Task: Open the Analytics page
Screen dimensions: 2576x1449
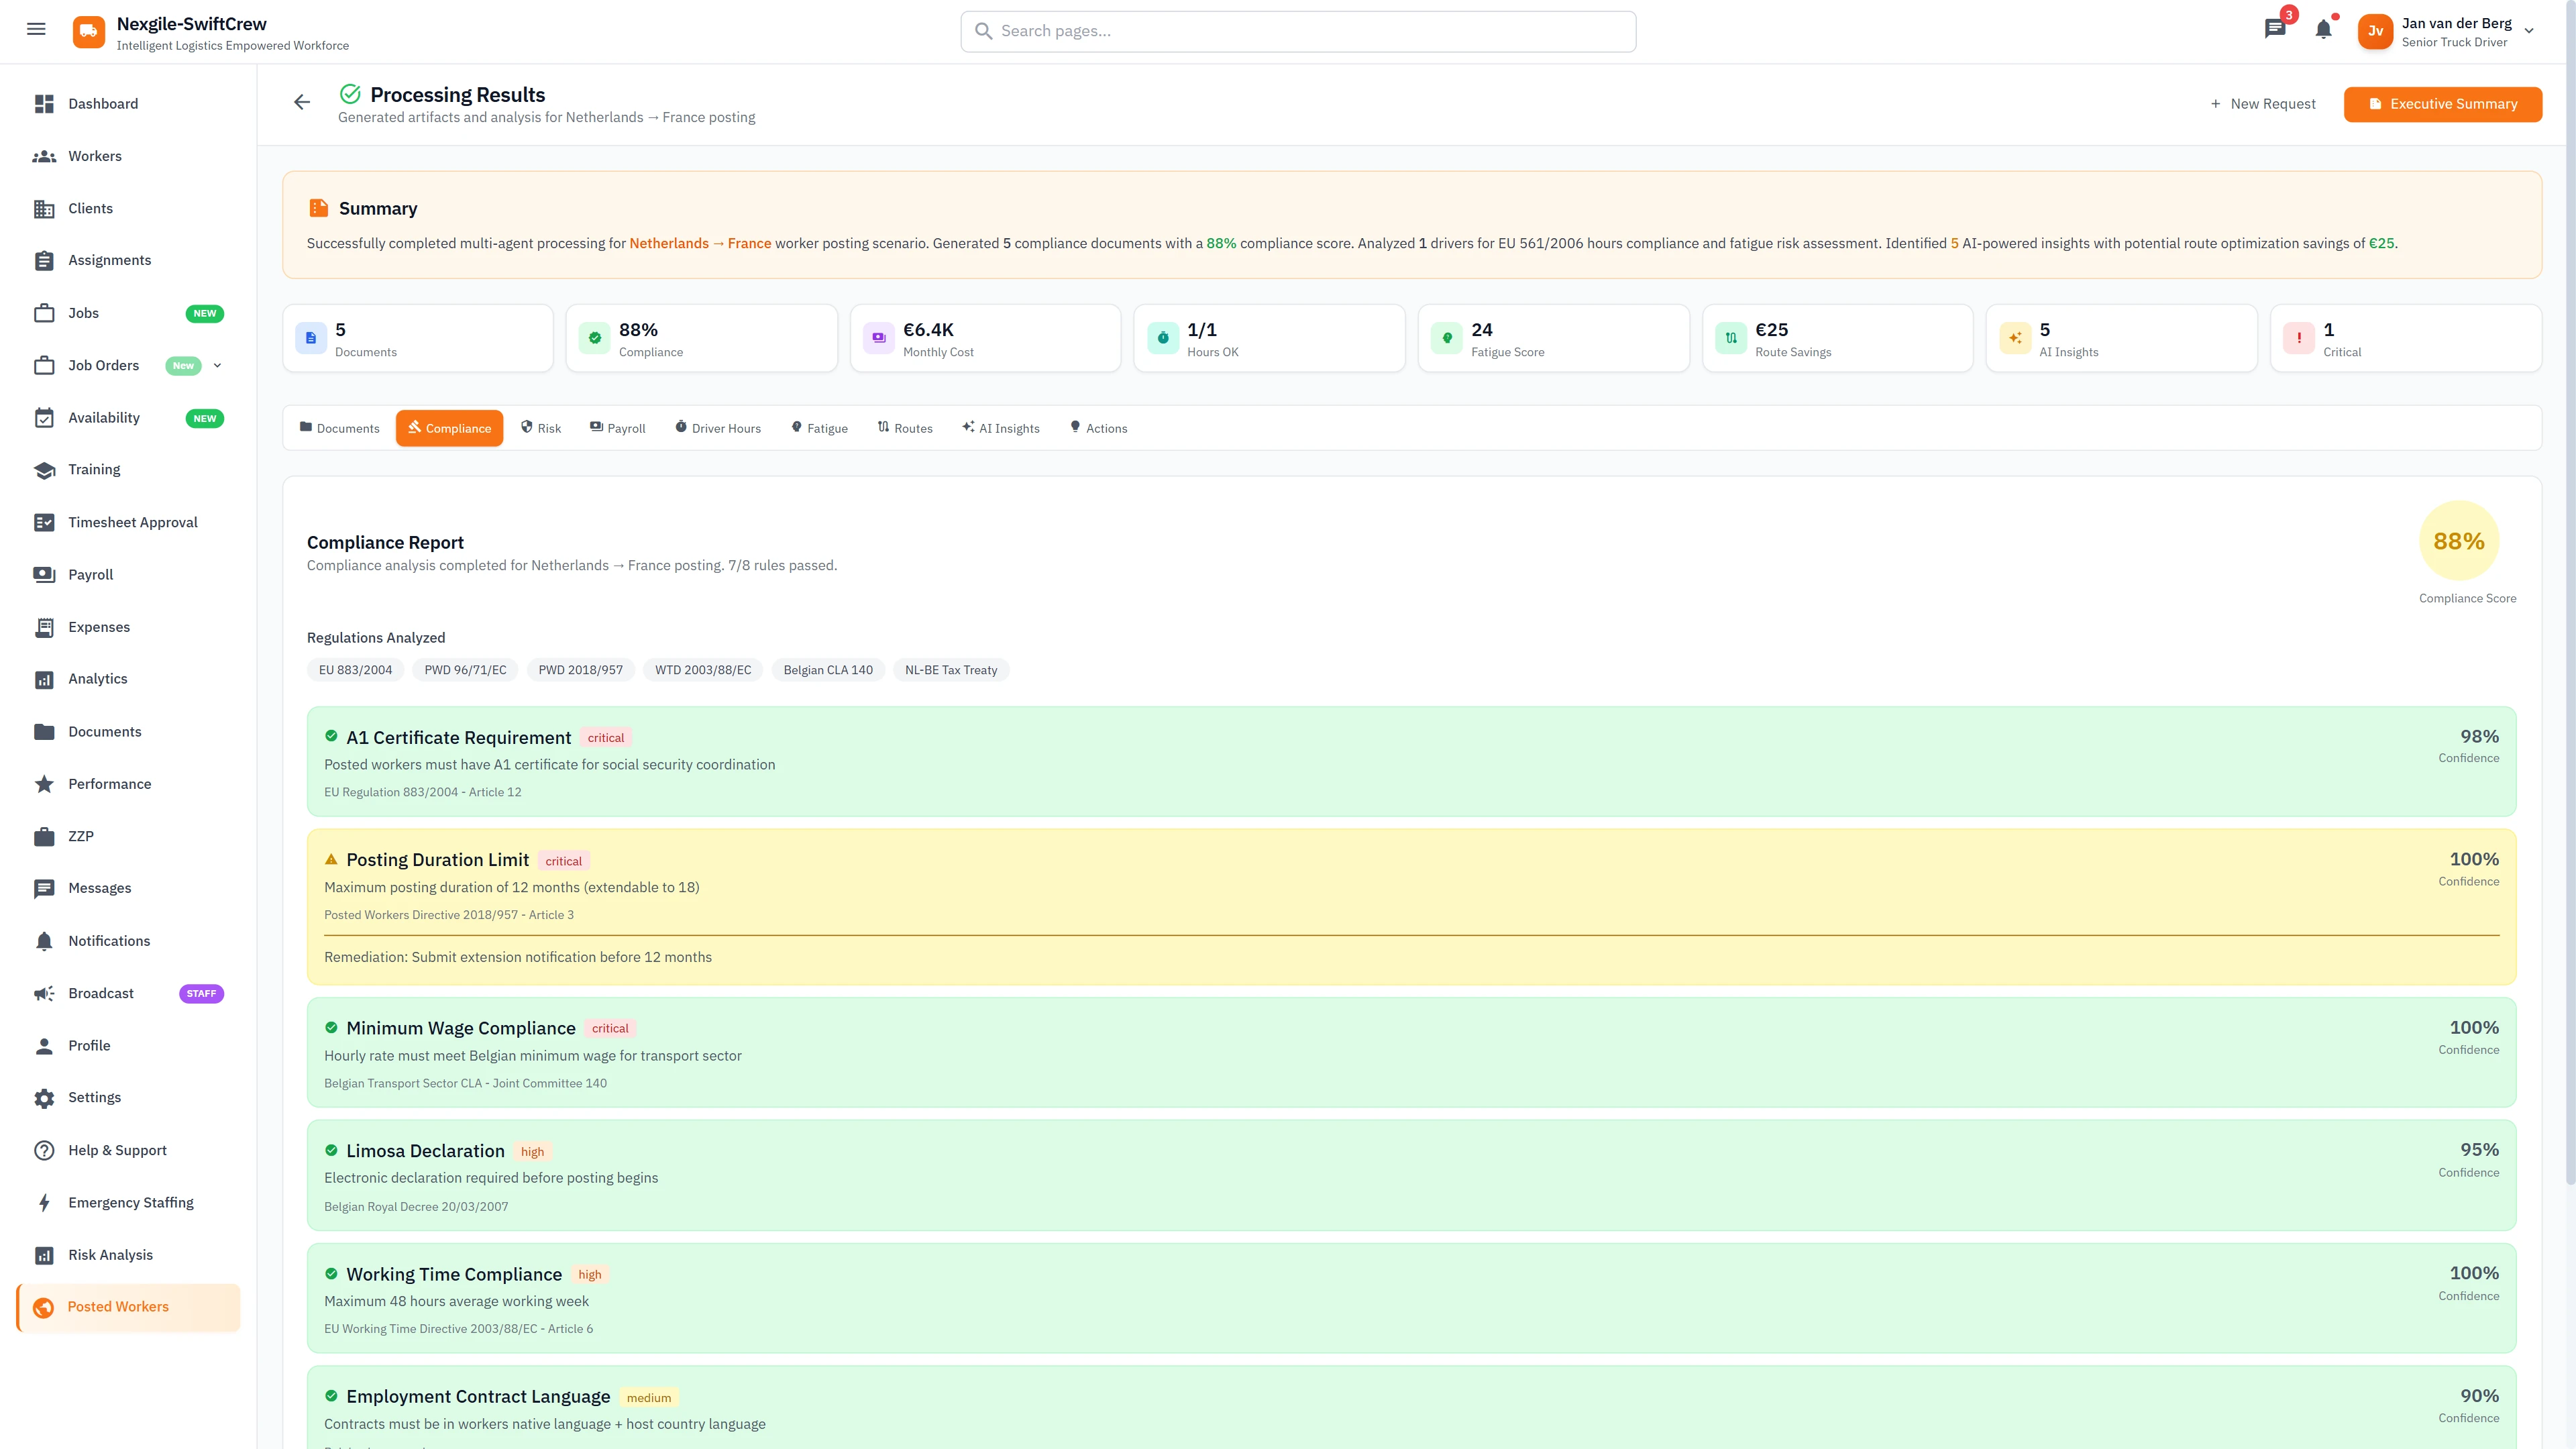Action: click(x=97, y=678)
